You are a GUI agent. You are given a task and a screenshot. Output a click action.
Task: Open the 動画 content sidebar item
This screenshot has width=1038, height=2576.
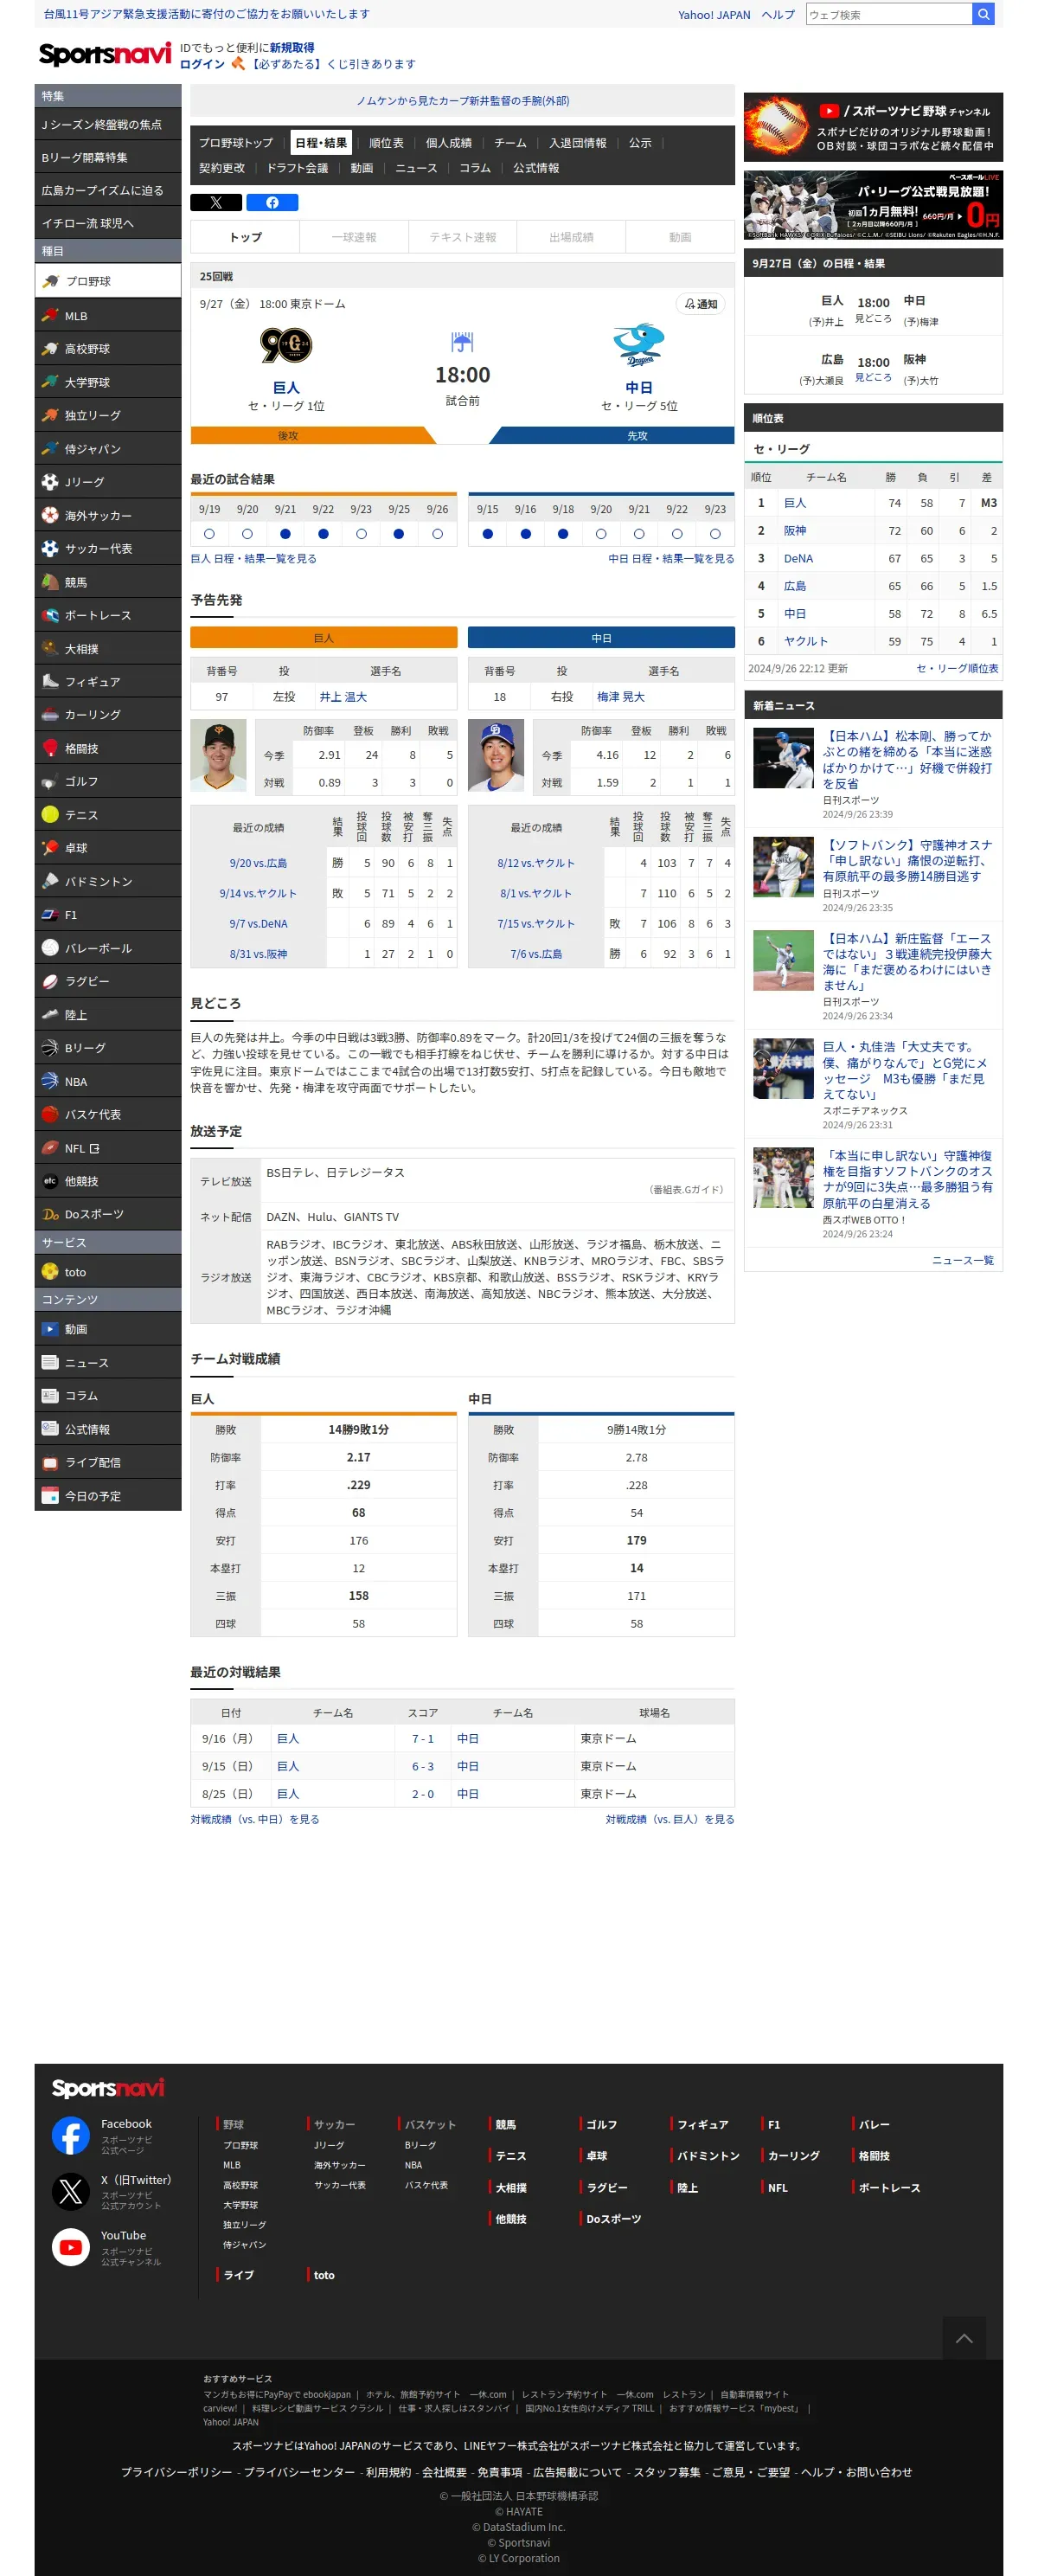pos(108,1329)
